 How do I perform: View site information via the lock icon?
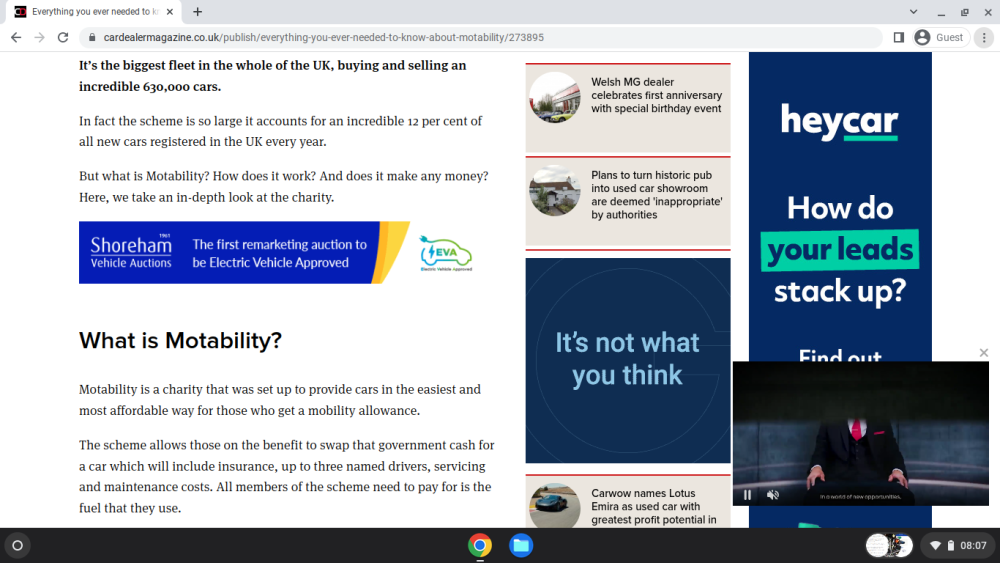pyautogui.click(x=92, y=38)
